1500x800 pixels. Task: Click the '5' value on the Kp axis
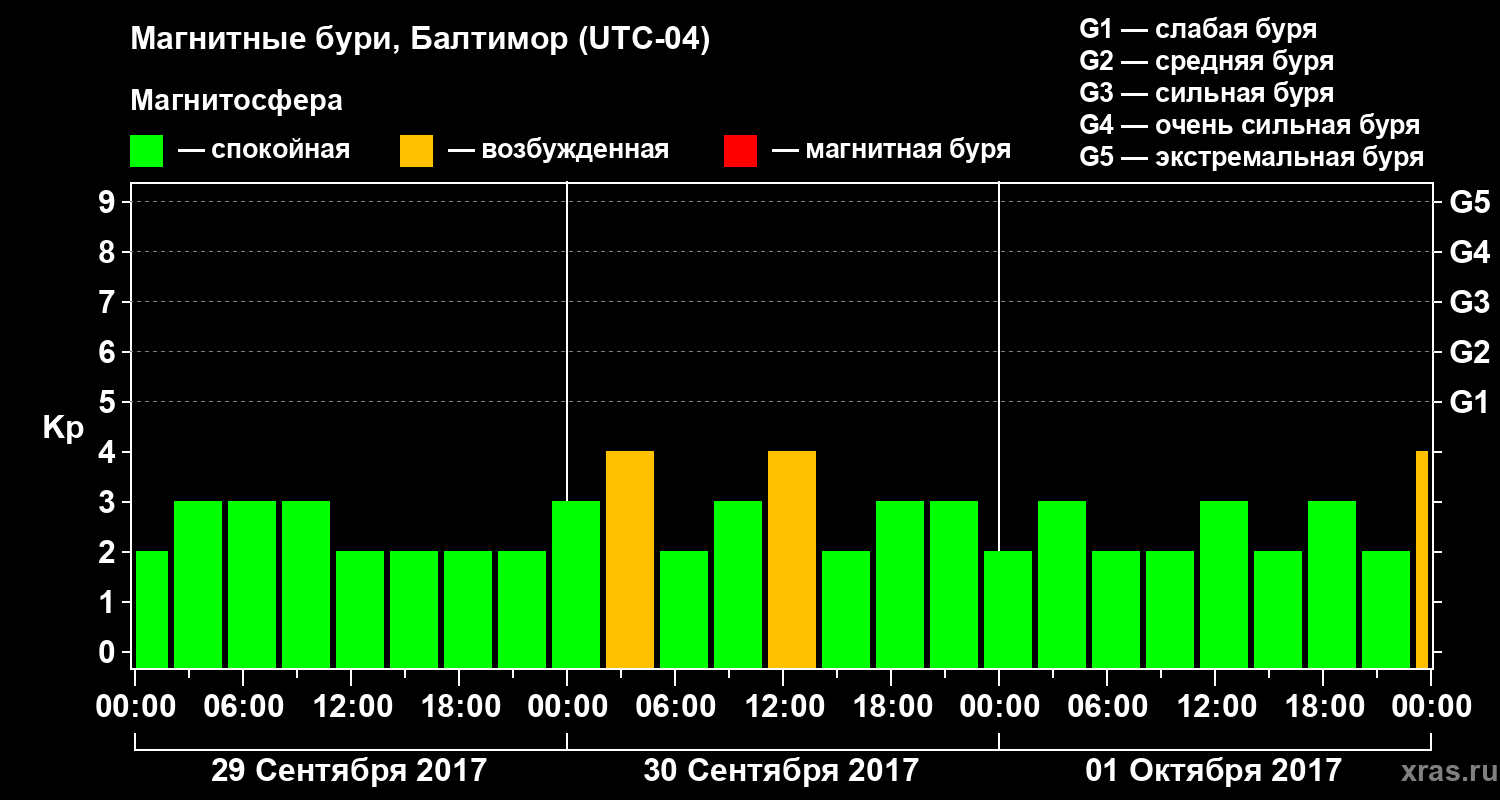click(109, 402)
